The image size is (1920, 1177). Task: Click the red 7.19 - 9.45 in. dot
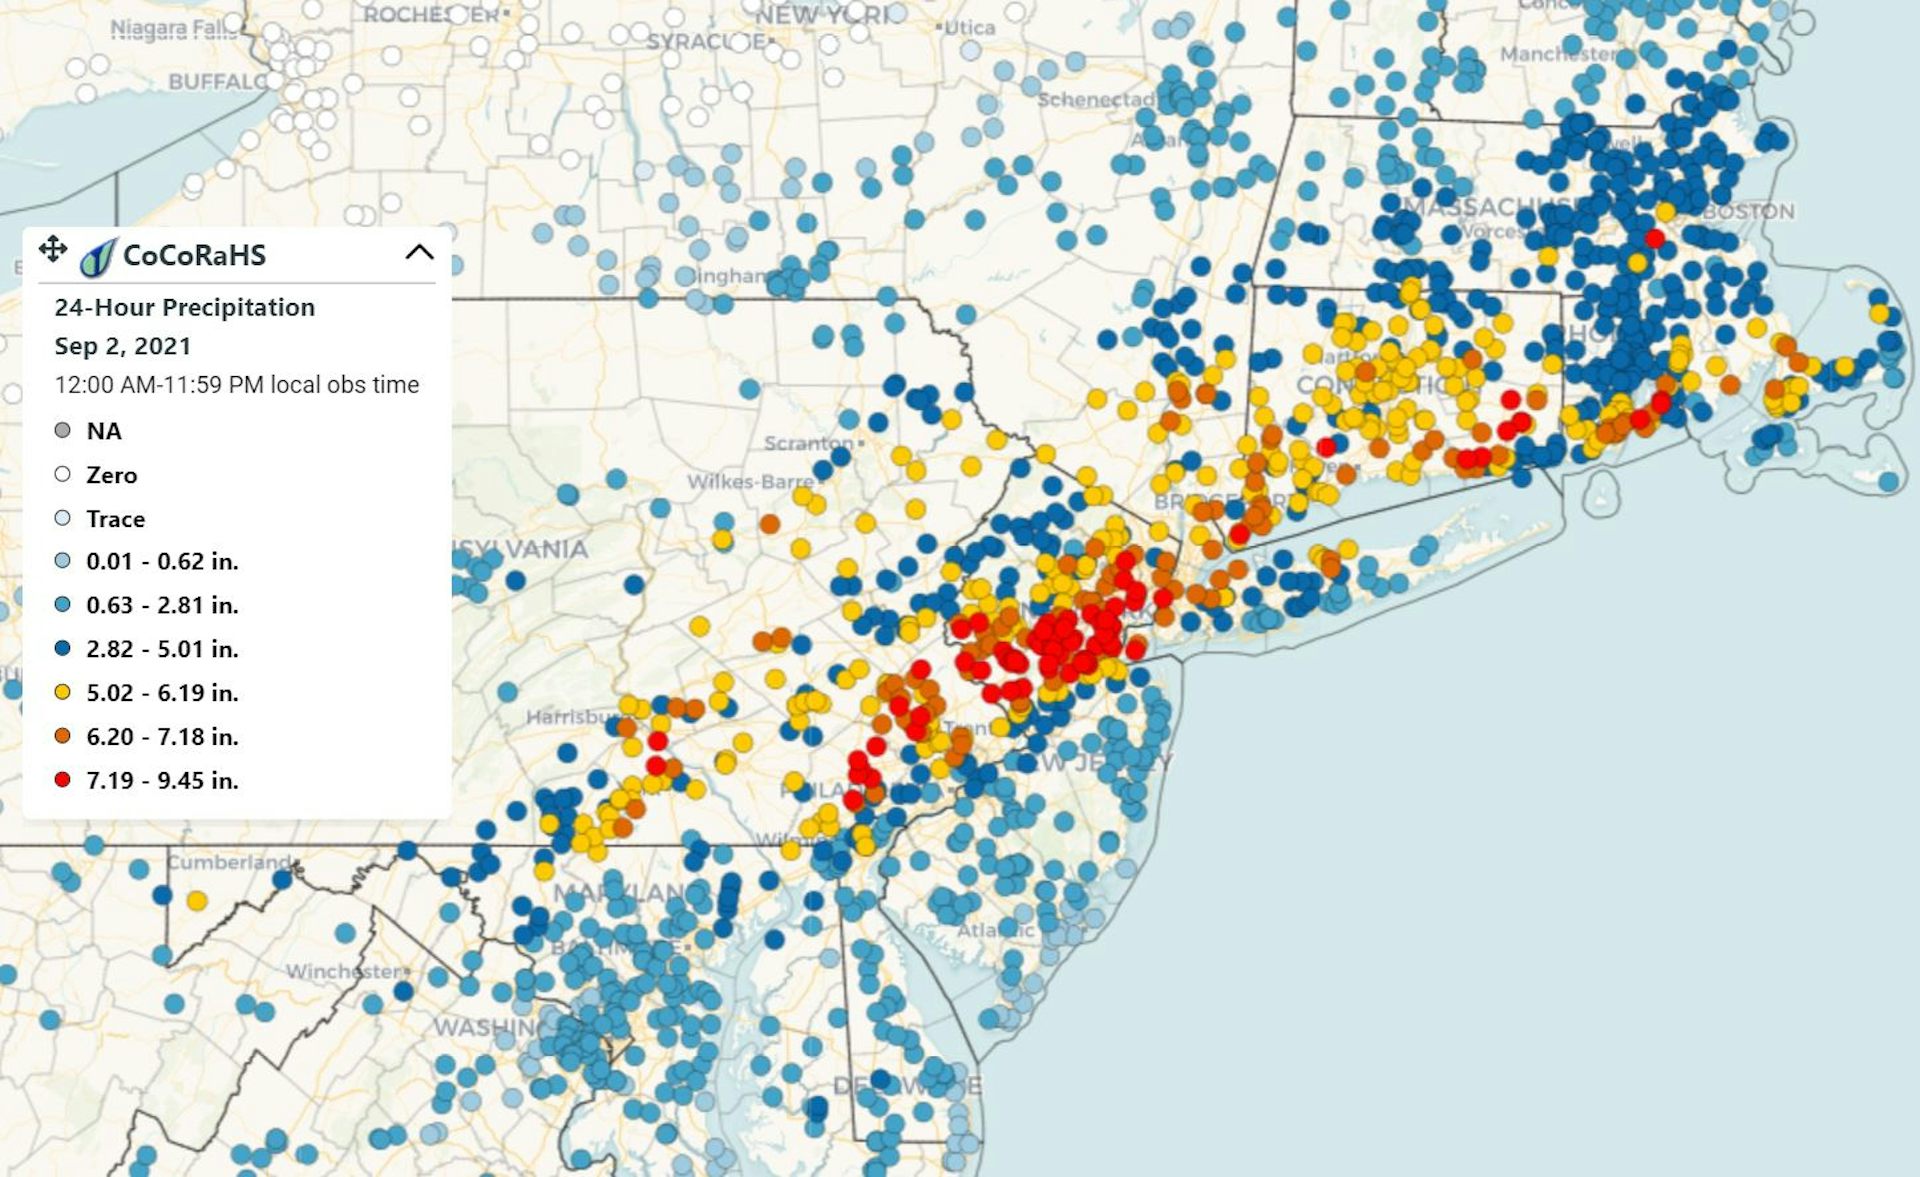62,780
